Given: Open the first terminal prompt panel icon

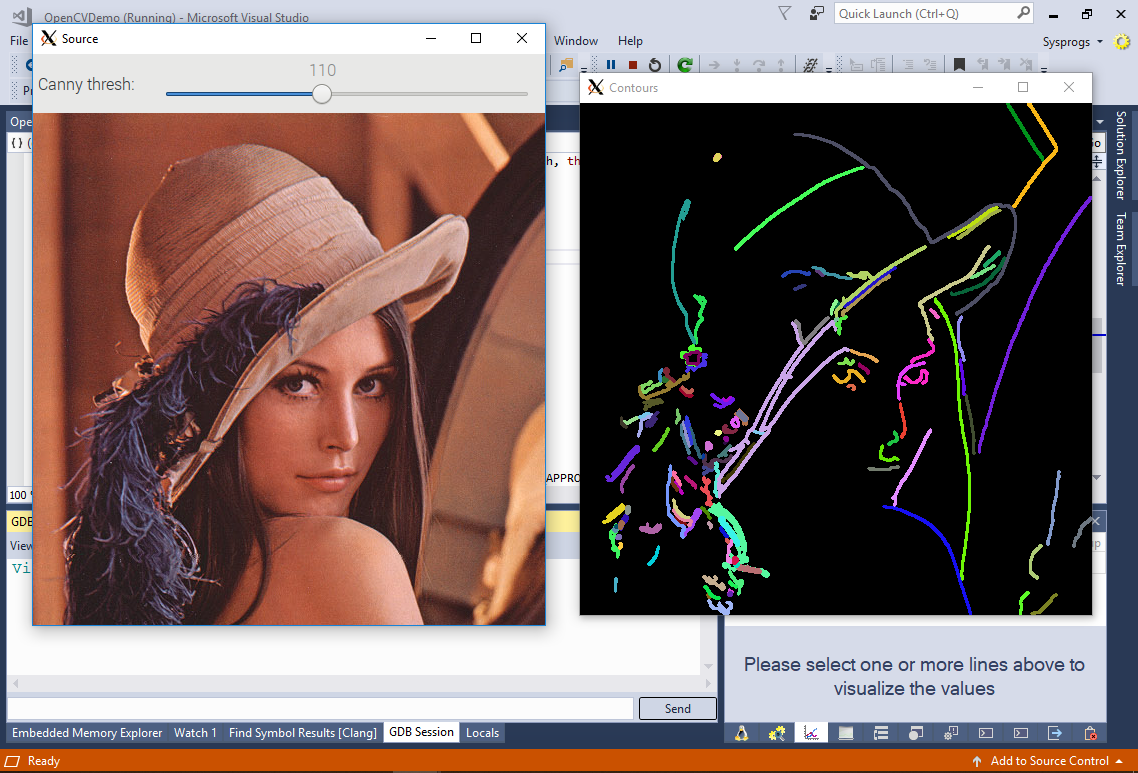Looking at the screenshot, I should 985,733.
